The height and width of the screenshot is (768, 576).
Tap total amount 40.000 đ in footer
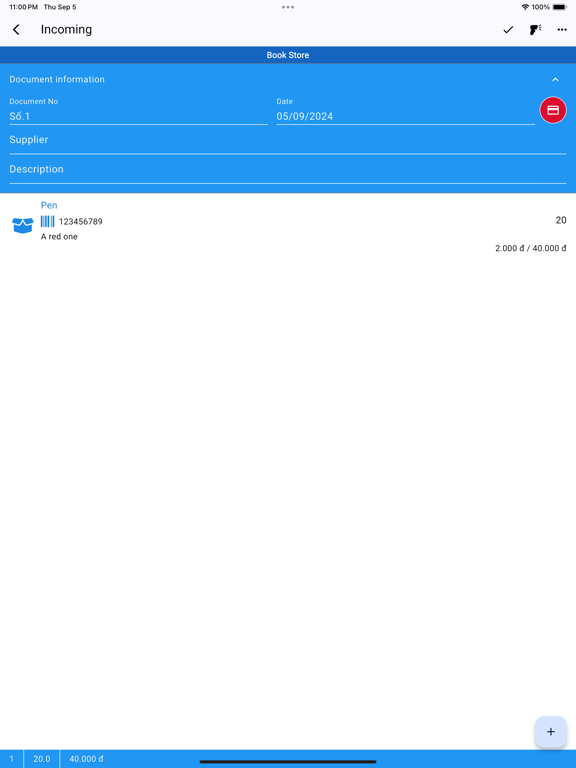point(86,759)
